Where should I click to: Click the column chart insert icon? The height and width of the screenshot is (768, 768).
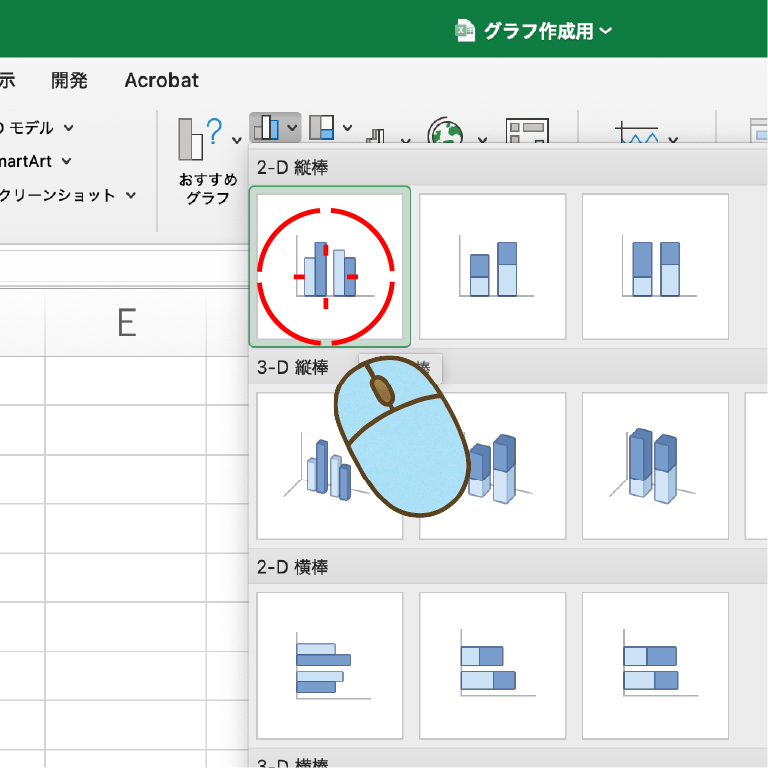pos(267,127)
